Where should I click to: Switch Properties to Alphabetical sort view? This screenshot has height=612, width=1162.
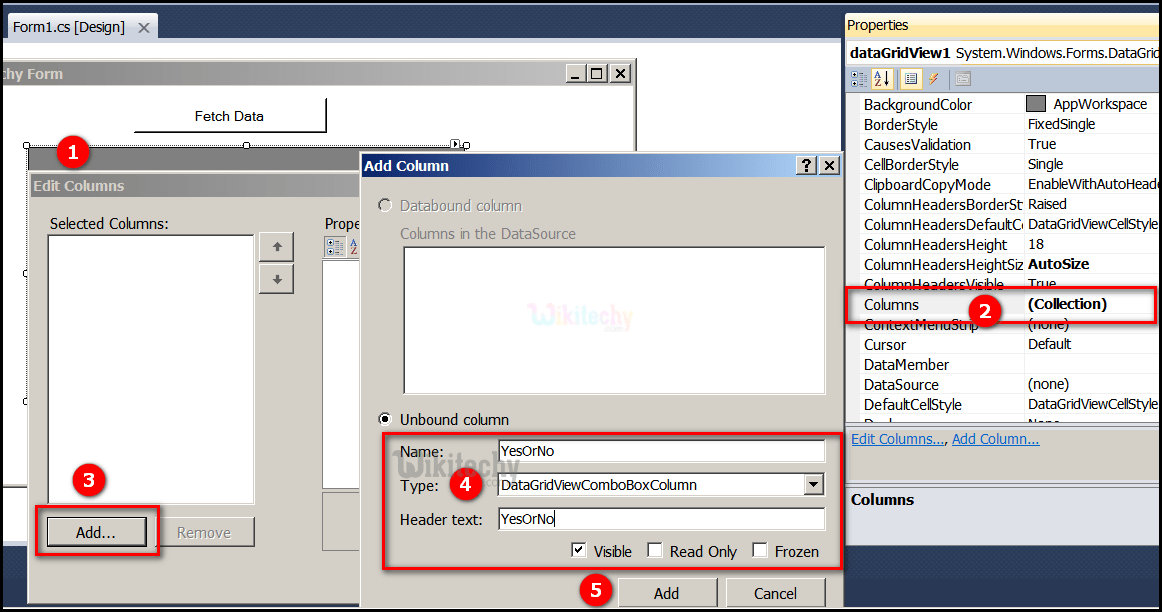click(x=882, y=78)
